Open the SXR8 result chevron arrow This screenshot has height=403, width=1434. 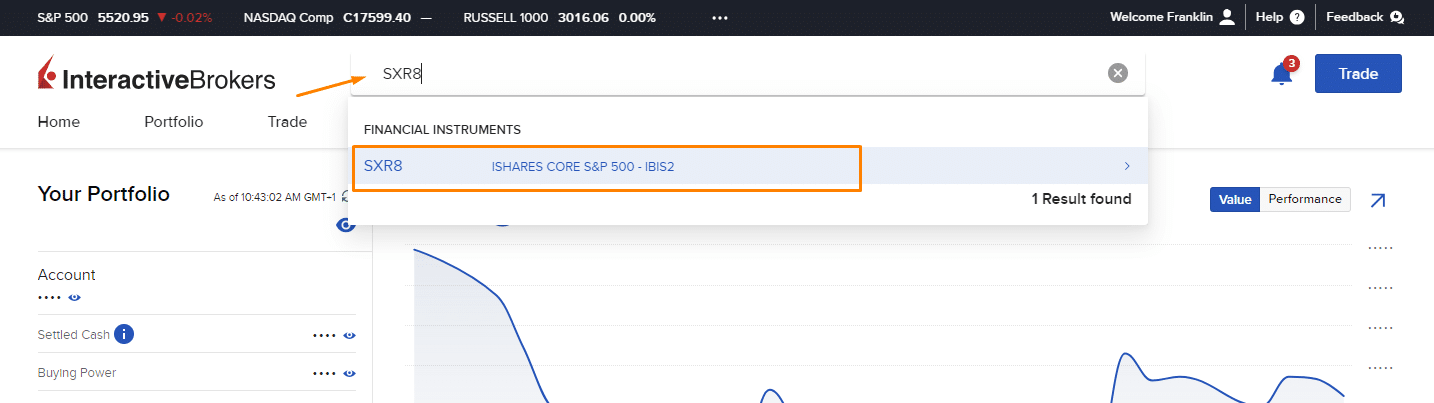click(1127, 166)
